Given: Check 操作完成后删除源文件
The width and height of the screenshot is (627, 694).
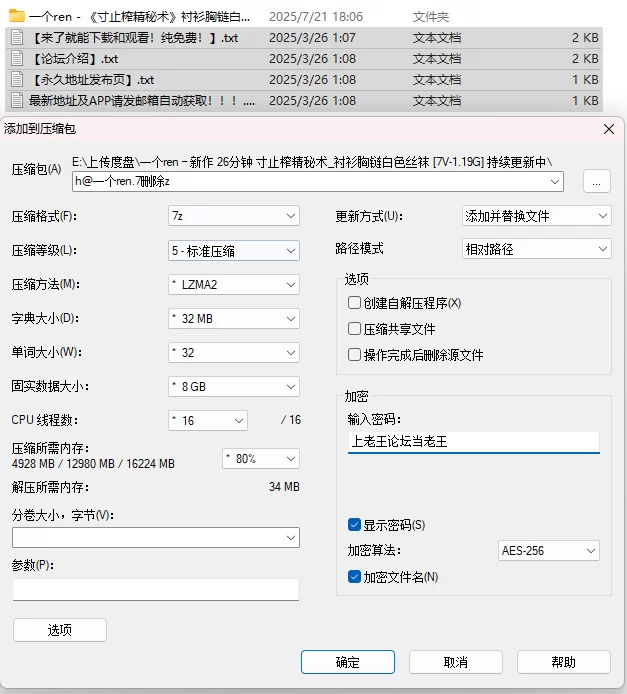Looking at the screenshot, I should (x=354, y=355).
